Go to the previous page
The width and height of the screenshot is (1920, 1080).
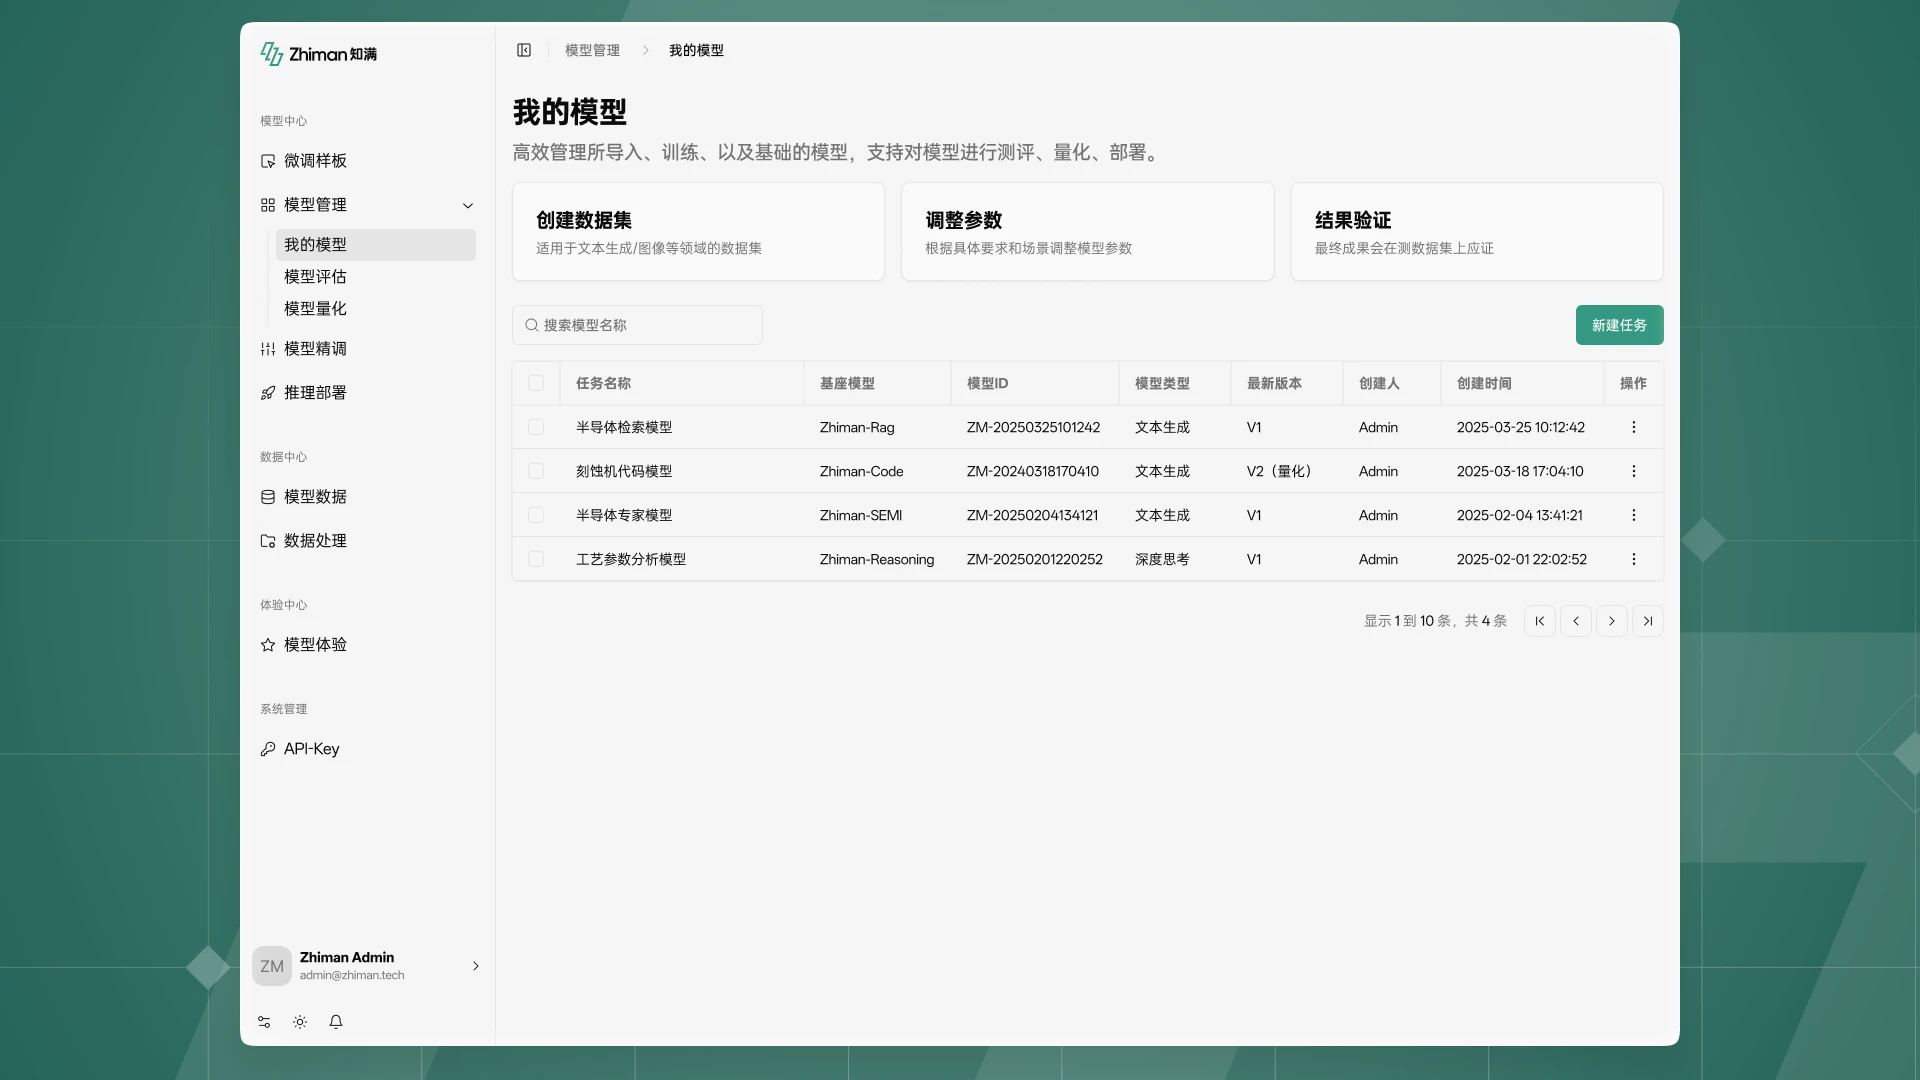click(x=1576, y=621)
